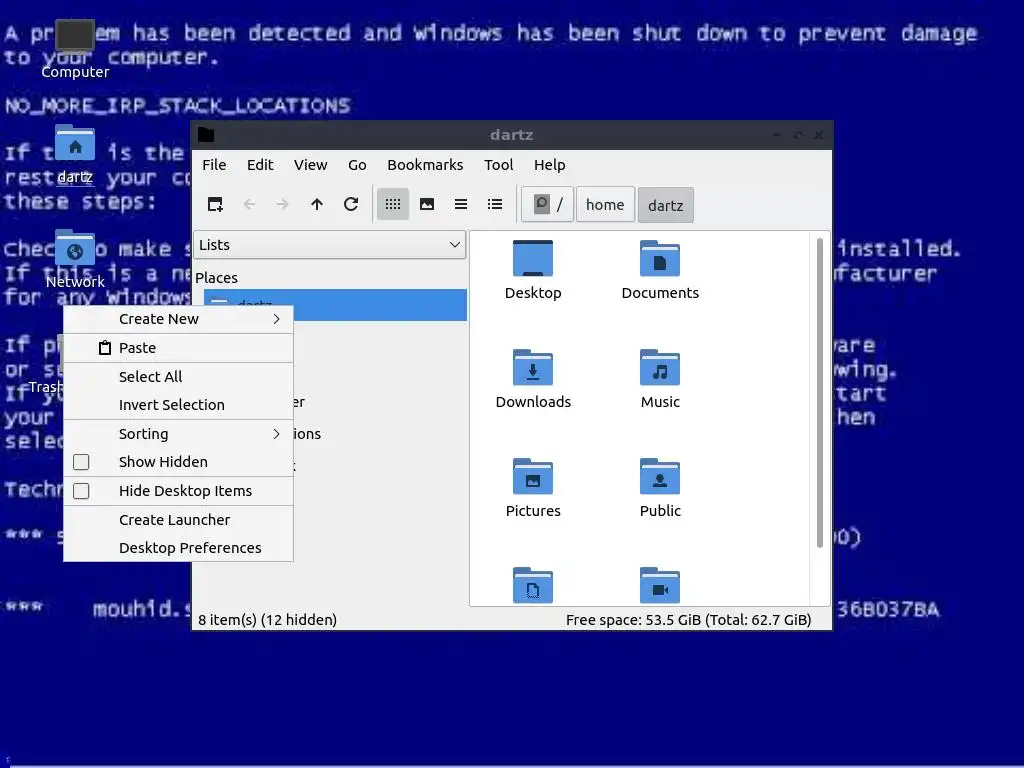Open the Help menu
This screenshot has height=768, width=1024.
pyautogui.click(x=549, y=165)
